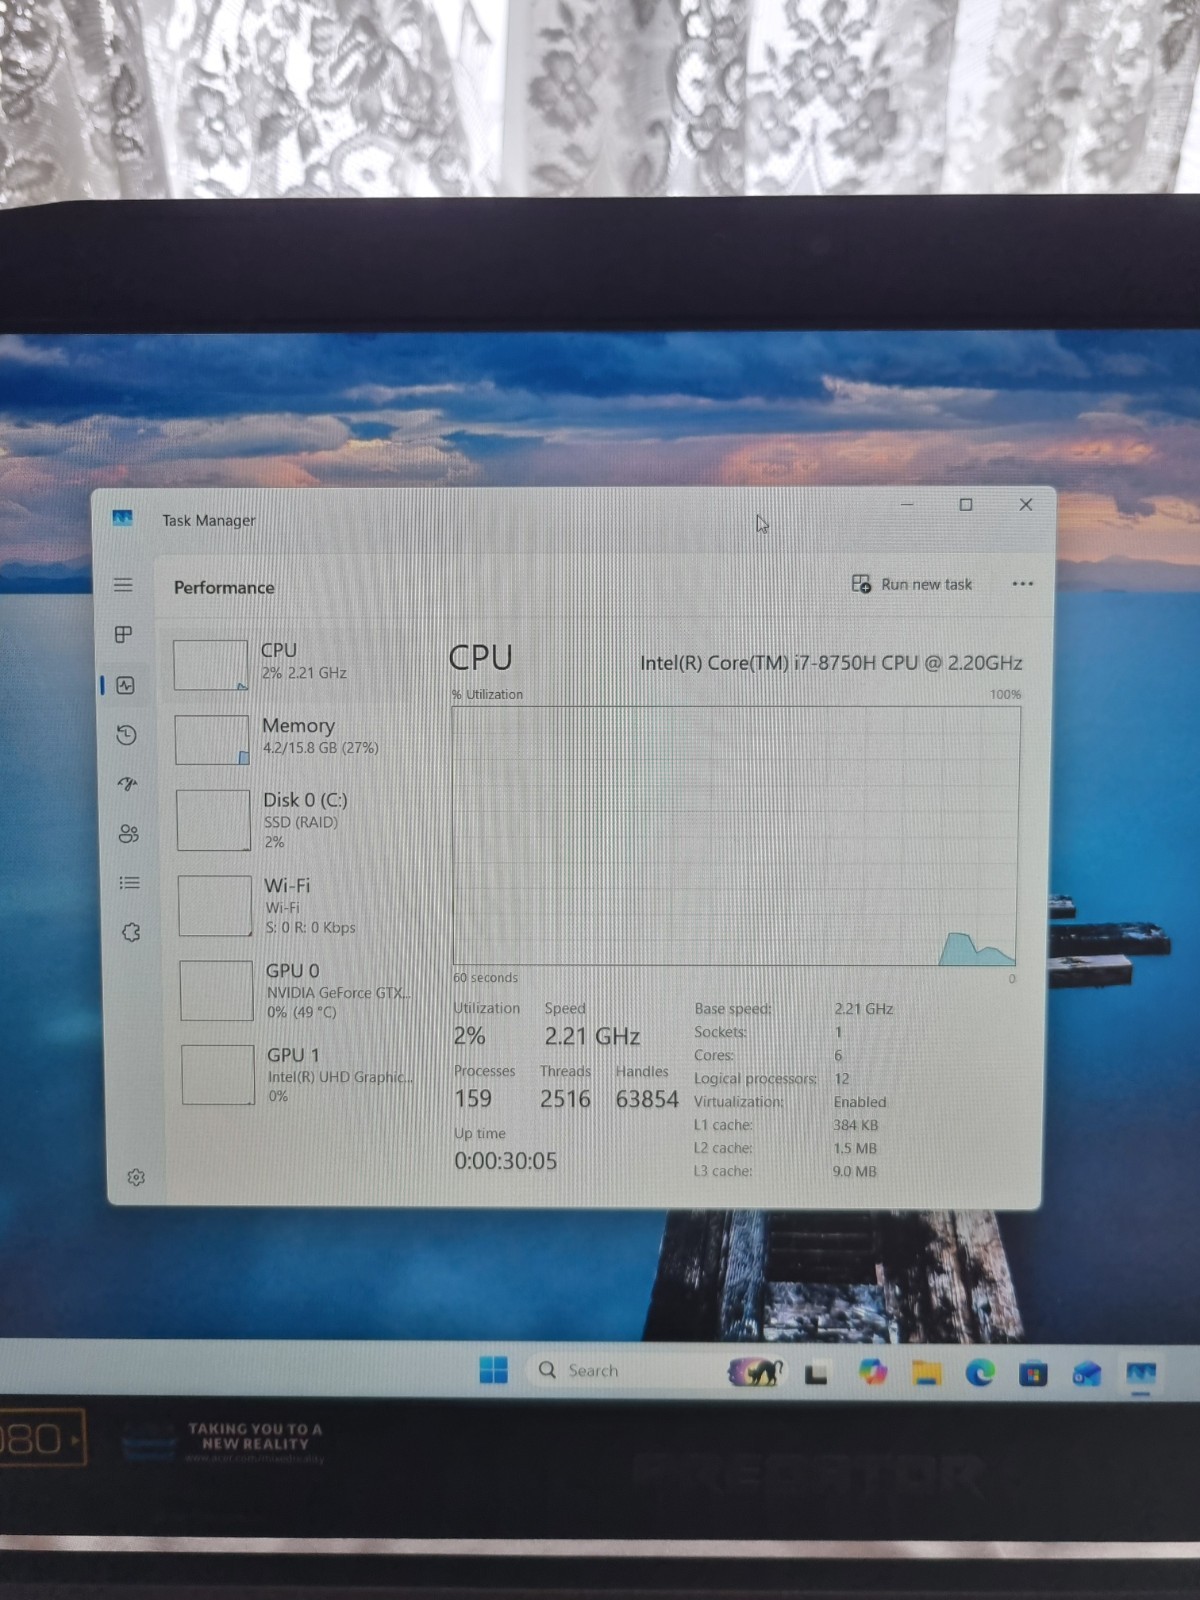Open Task Manager settings gear

click(136, 1178)
